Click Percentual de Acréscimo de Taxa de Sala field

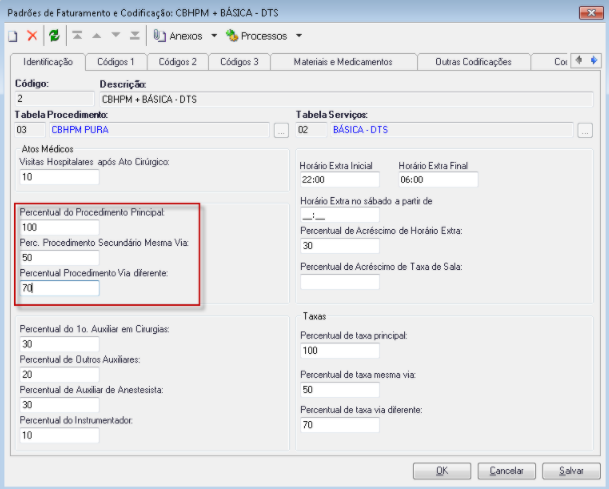(x=340, y=282)
